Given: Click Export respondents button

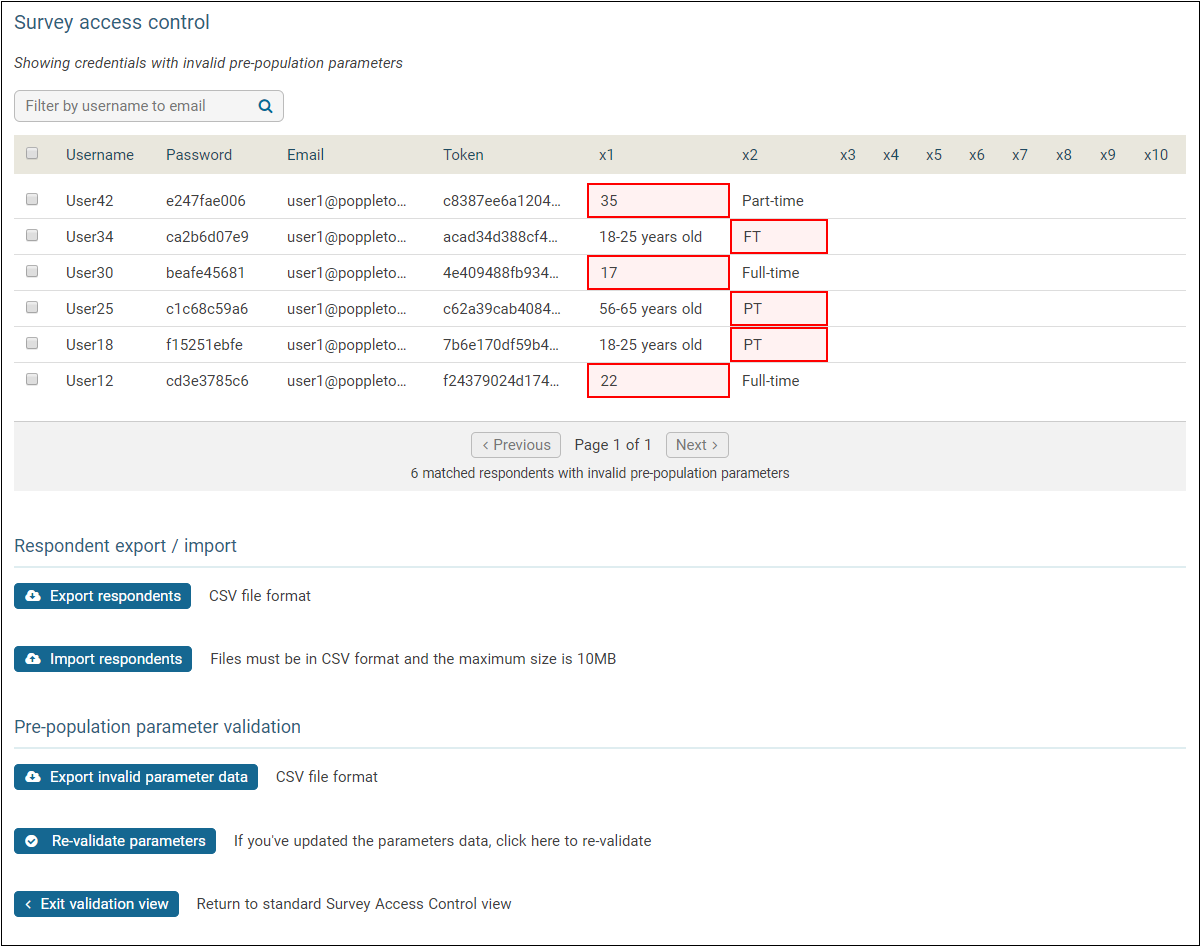Looking at the screenshot, I should pos(102,596).
